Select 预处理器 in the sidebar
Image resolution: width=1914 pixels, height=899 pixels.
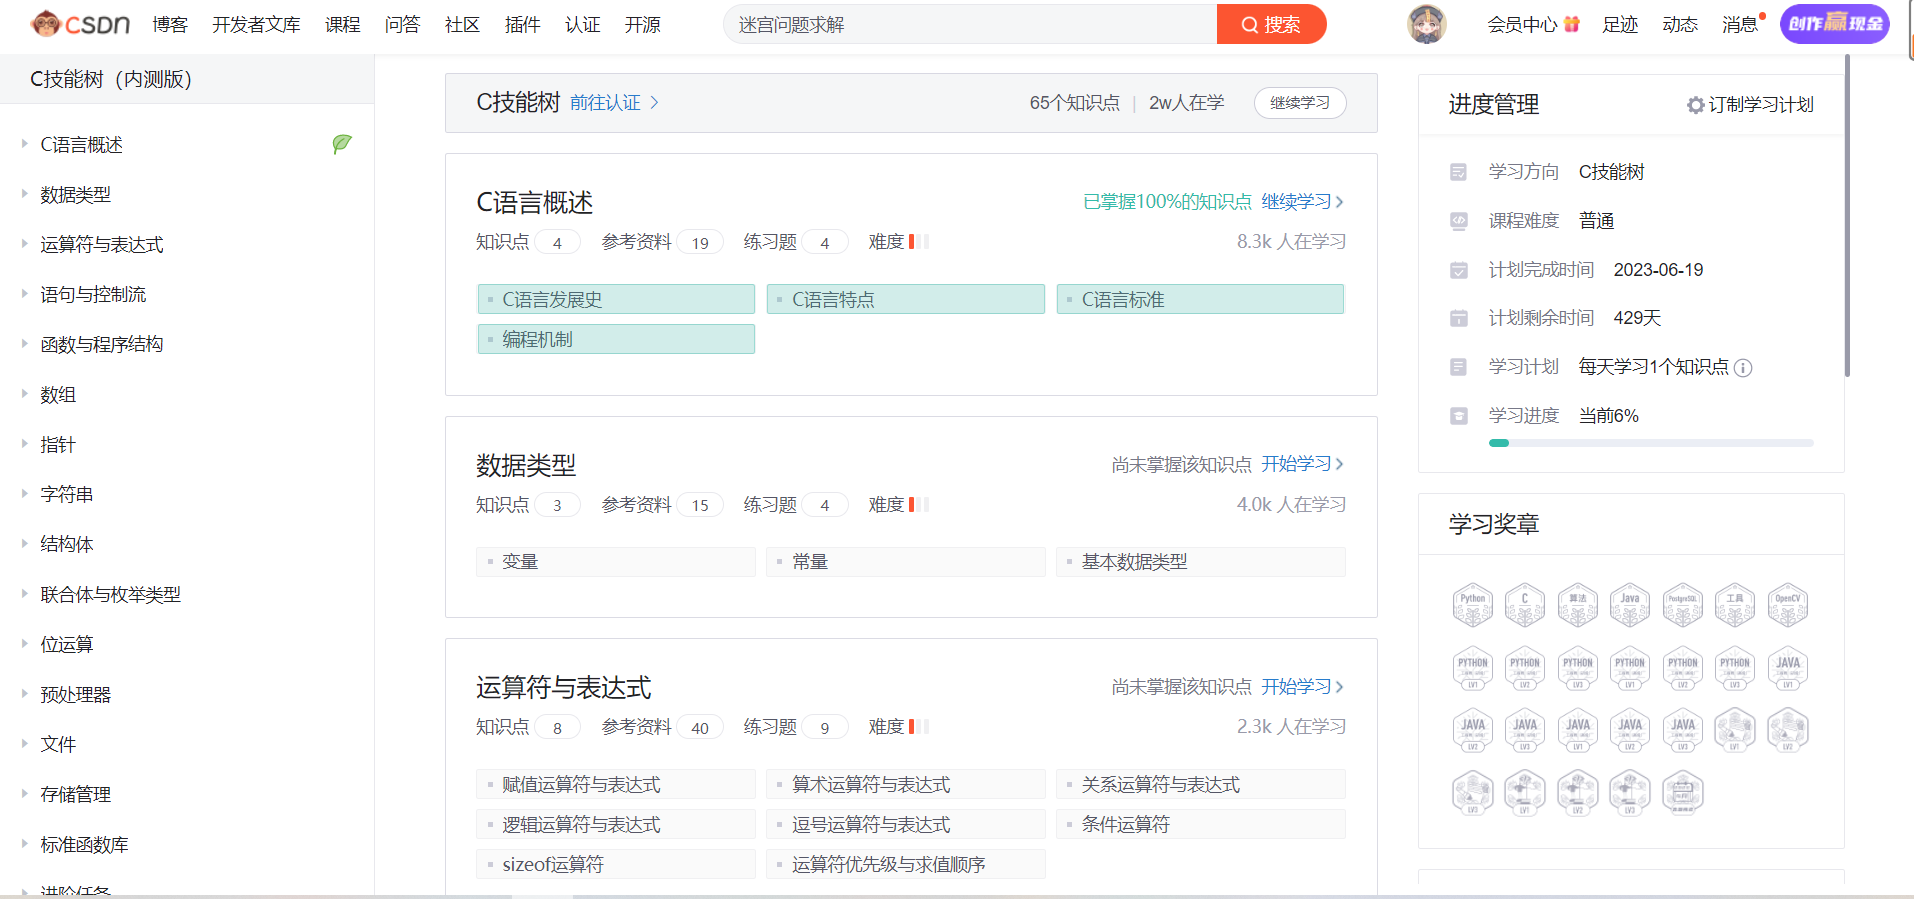[75, 694]
